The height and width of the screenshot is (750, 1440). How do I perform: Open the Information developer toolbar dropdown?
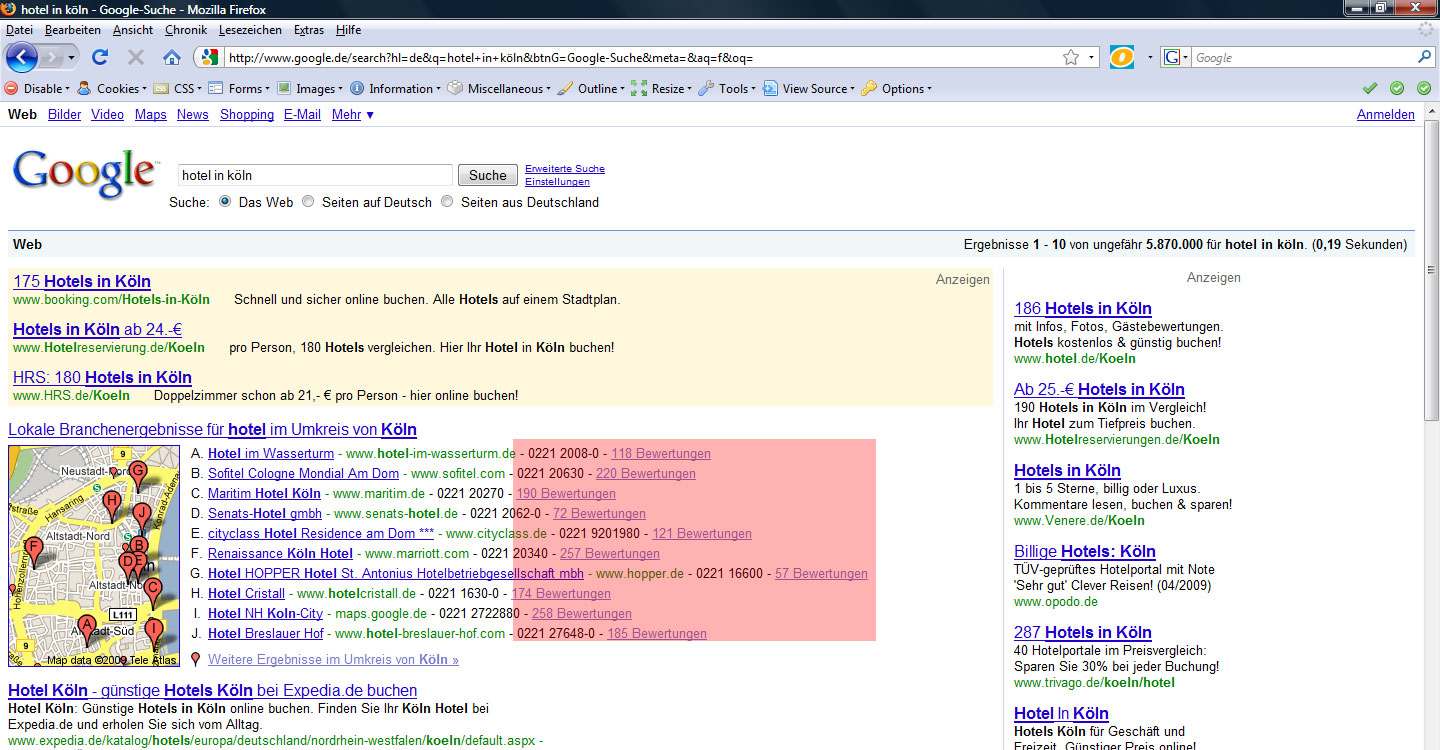click(x=396, y=88)
